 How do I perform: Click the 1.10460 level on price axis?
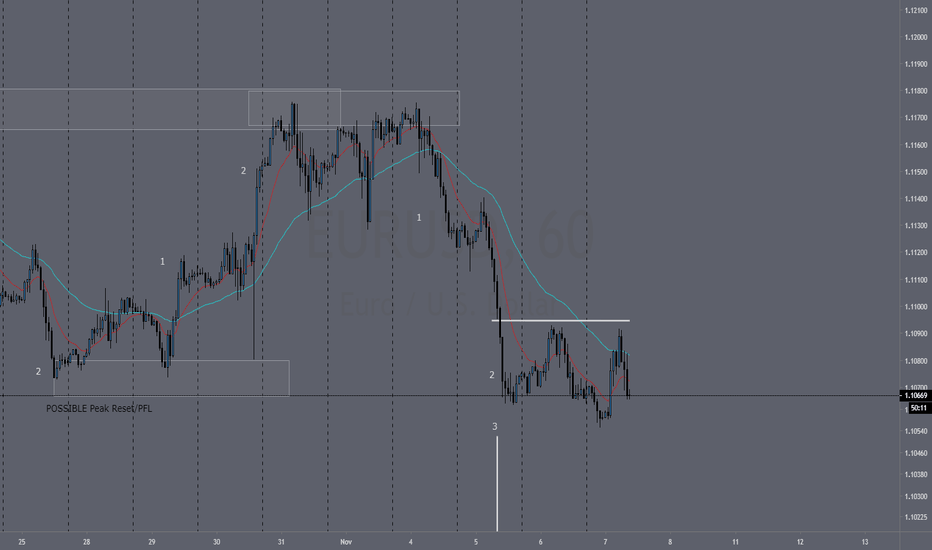[x=915, y=453]
